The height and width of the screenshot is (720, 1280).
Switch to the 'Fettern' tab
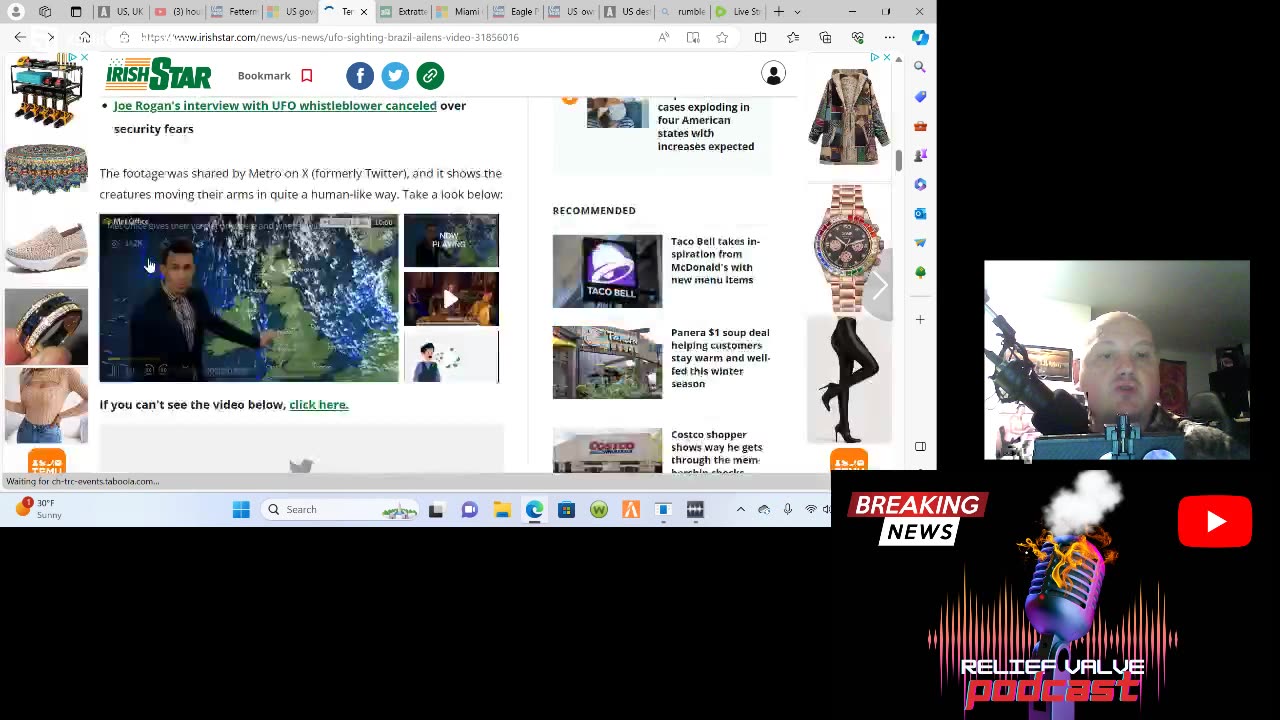click(234, 11)
